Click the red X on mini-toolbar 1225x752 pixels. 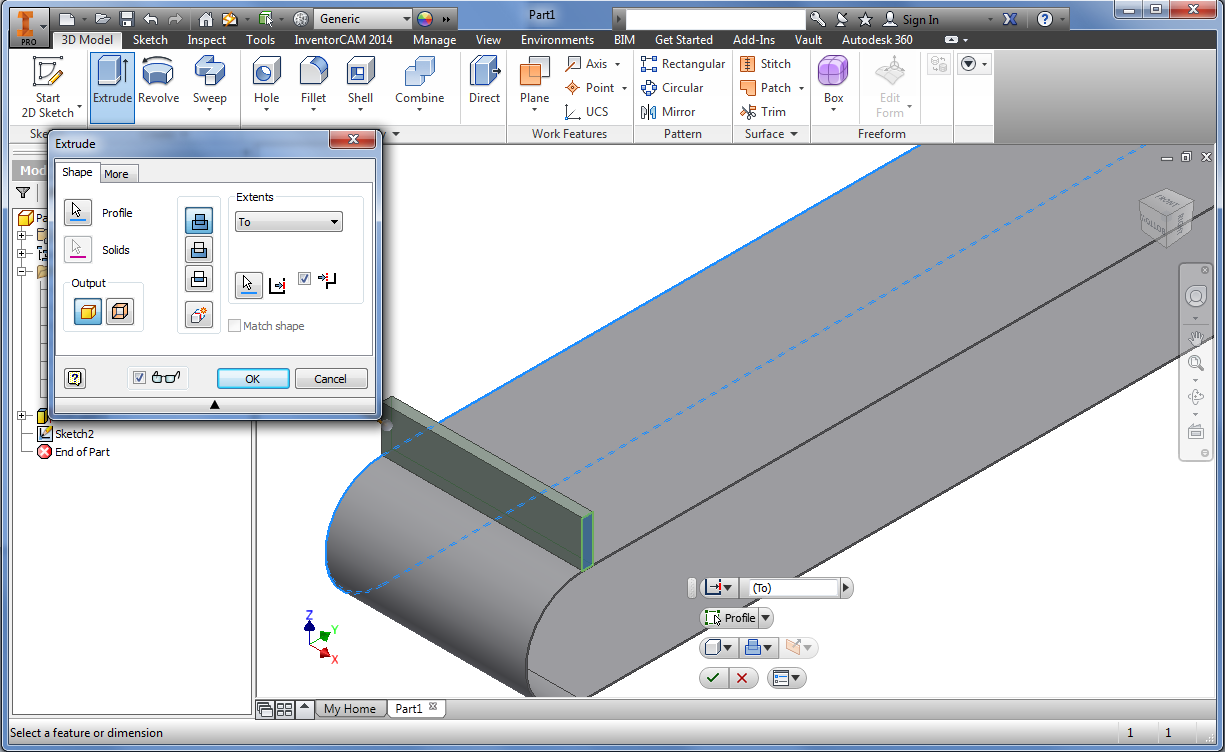(741, 678)
